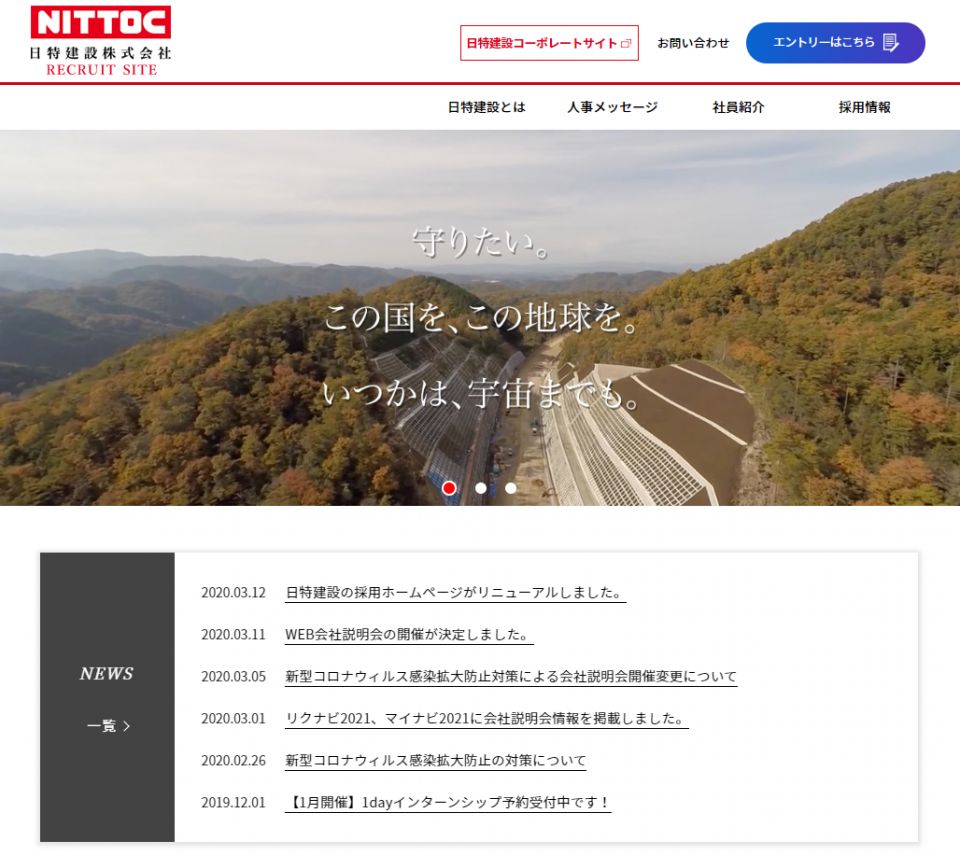Select the second slider dot
The height and width of the screenshot is (855, 960).
[x=481, y=488]
